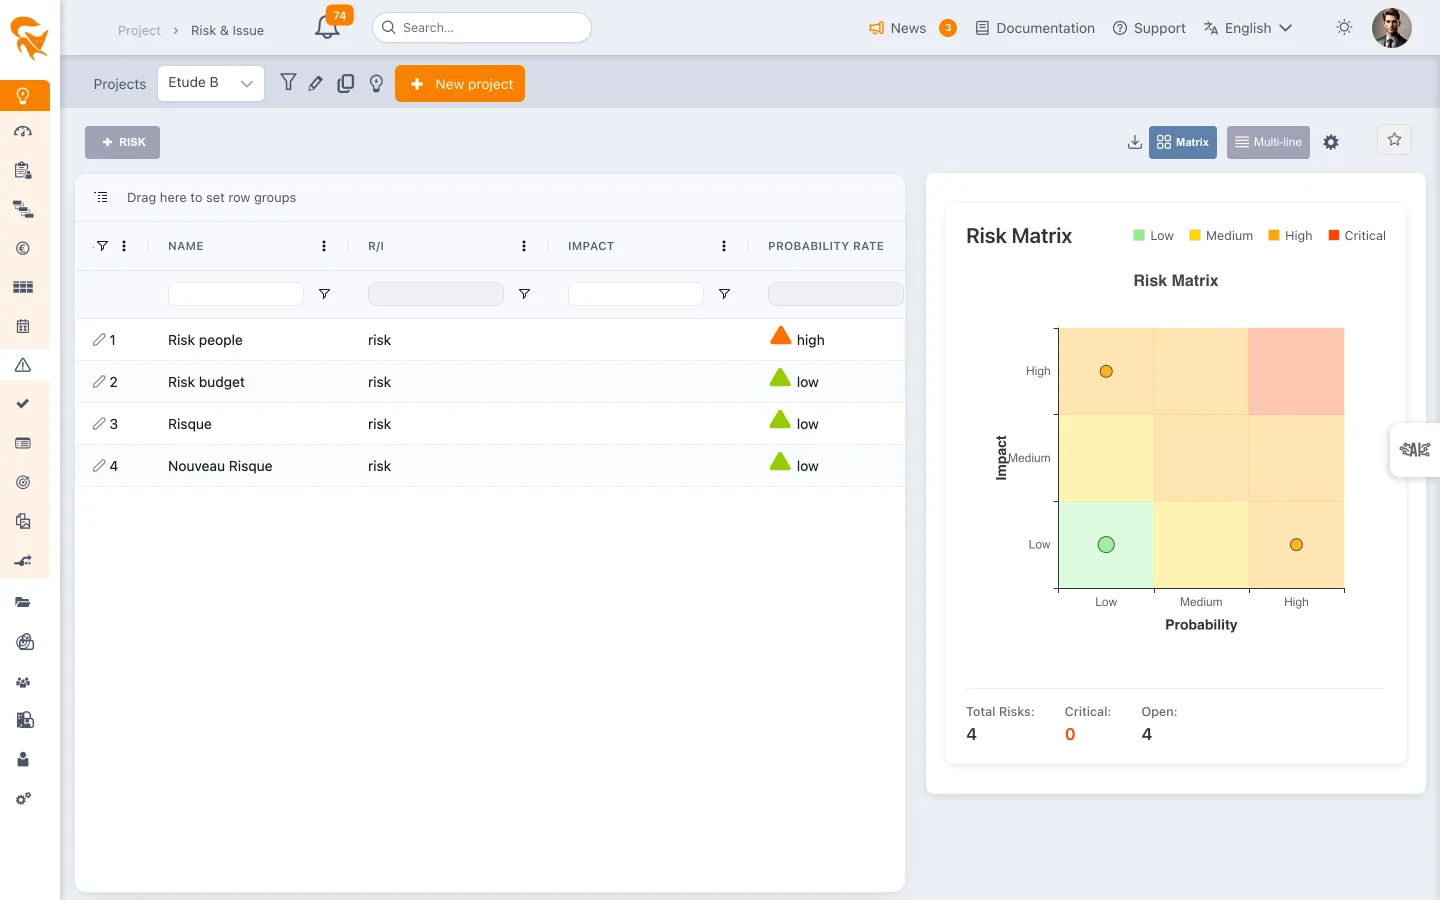
Task: Download the risk list via the download icon
Action: tap(1134, 142)
